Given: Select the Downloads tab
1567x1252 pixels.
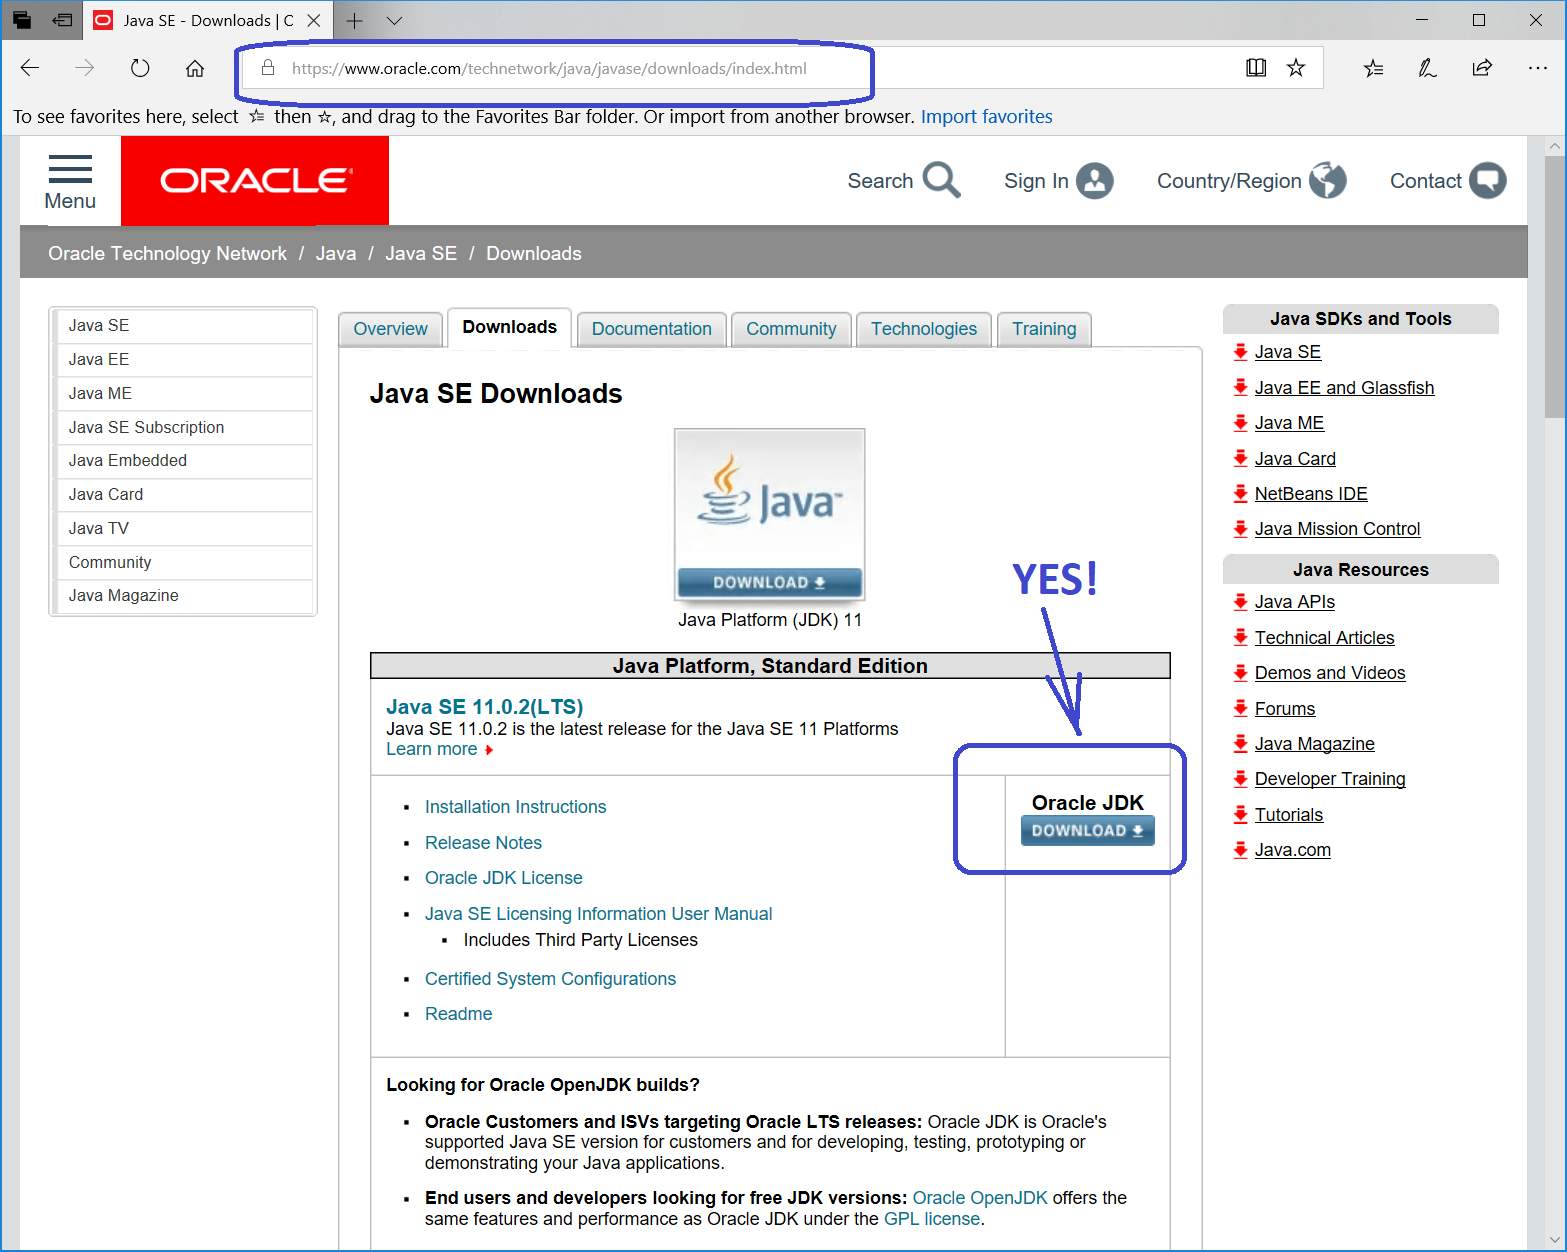Looking at the screenshot, I should tap(509, 327).
